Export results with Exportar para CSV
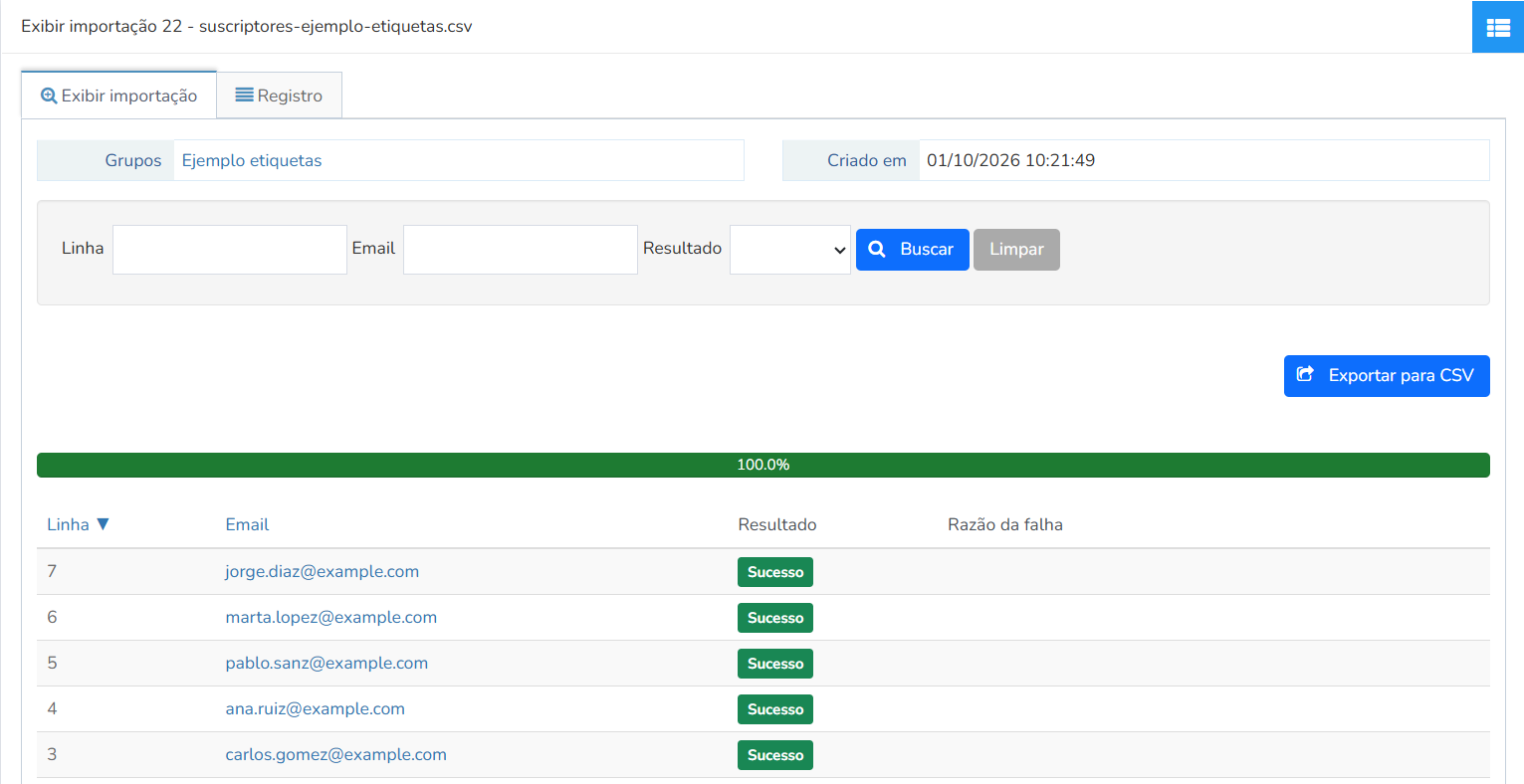 click(x=1386, y=376)
